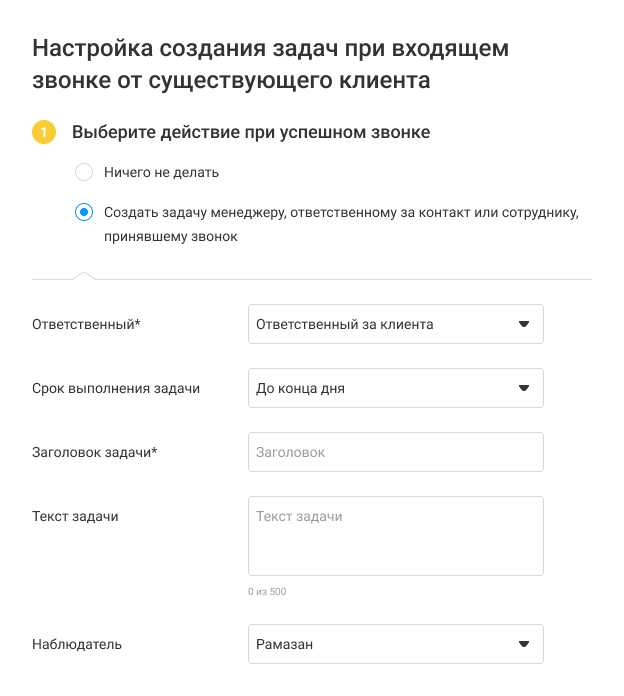Click the arrow icon in the Наблюдатель field

[x=523, y=644]
